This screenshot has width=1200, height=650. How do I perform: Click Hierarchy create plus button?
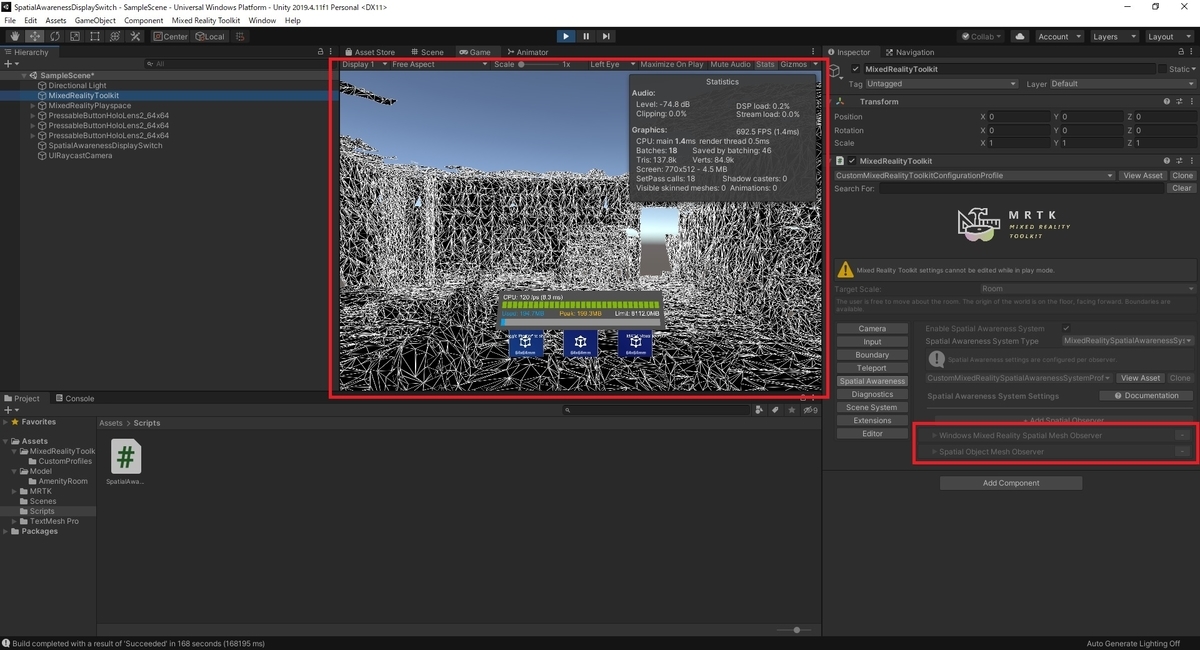click(9, 64)
